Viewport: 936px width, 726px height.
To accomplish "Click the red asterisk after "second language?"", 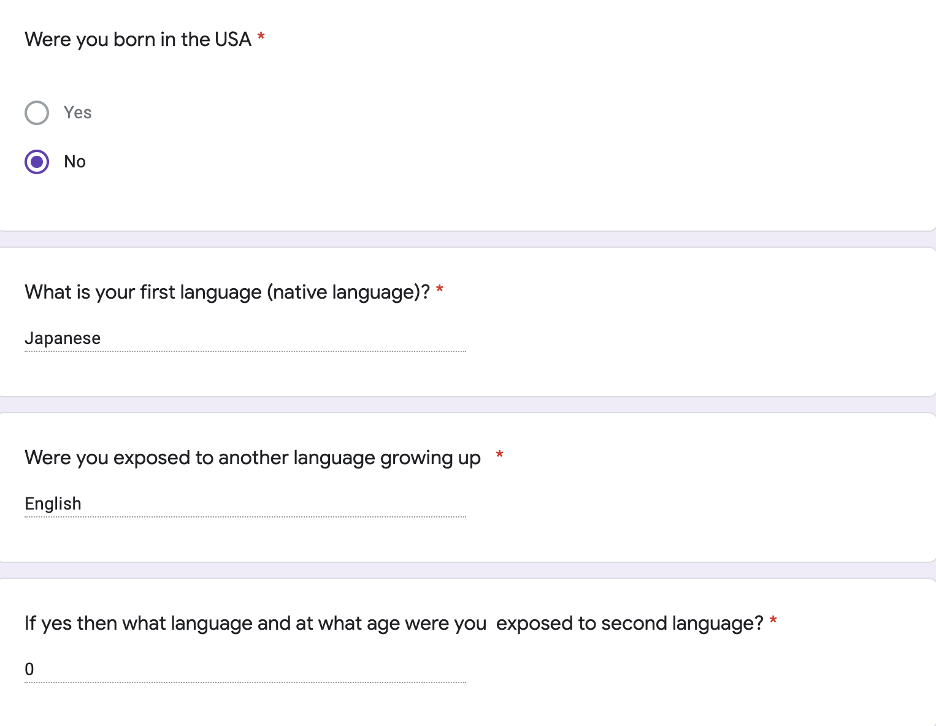I will (x=773, y=621).
